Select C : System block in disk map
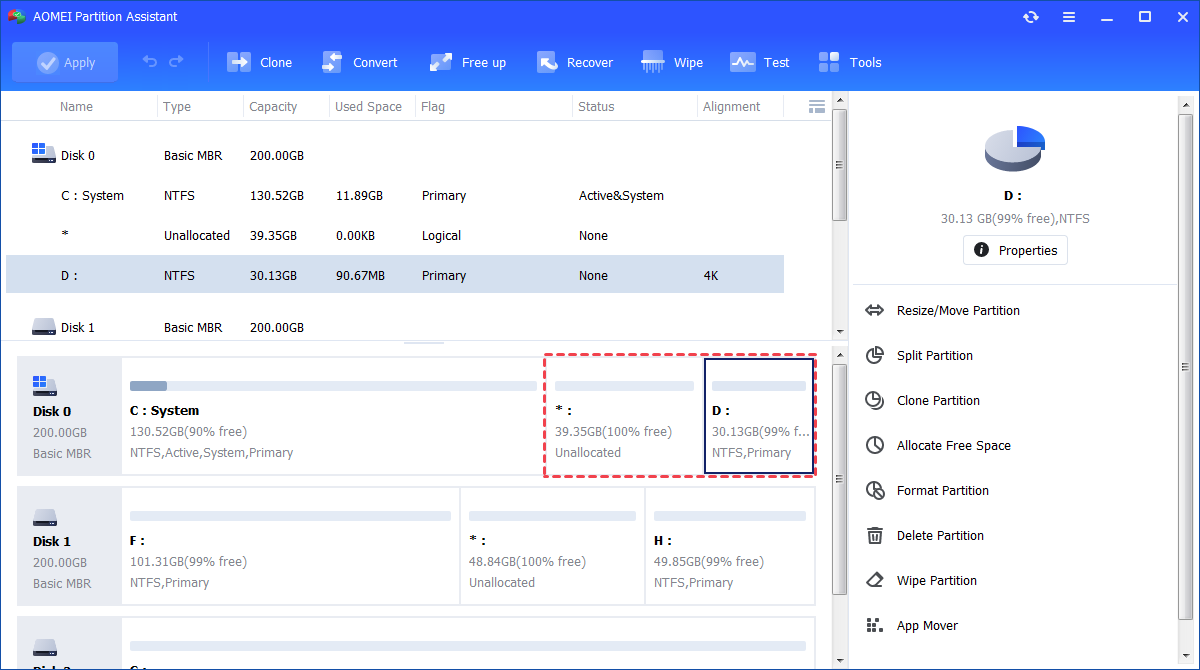Image resolution: width=1200 pixels, height=670 pixels. click(x=333, y=416)
